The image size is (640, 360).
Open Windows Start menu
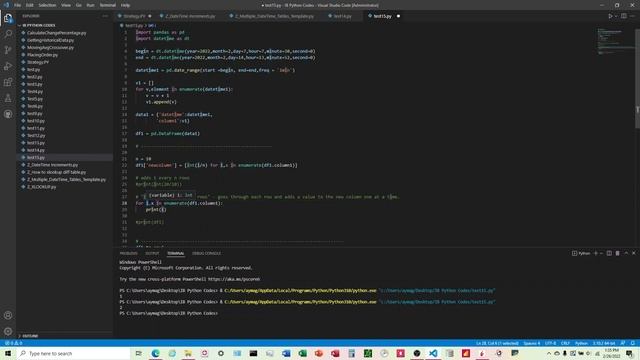[8, 353]
